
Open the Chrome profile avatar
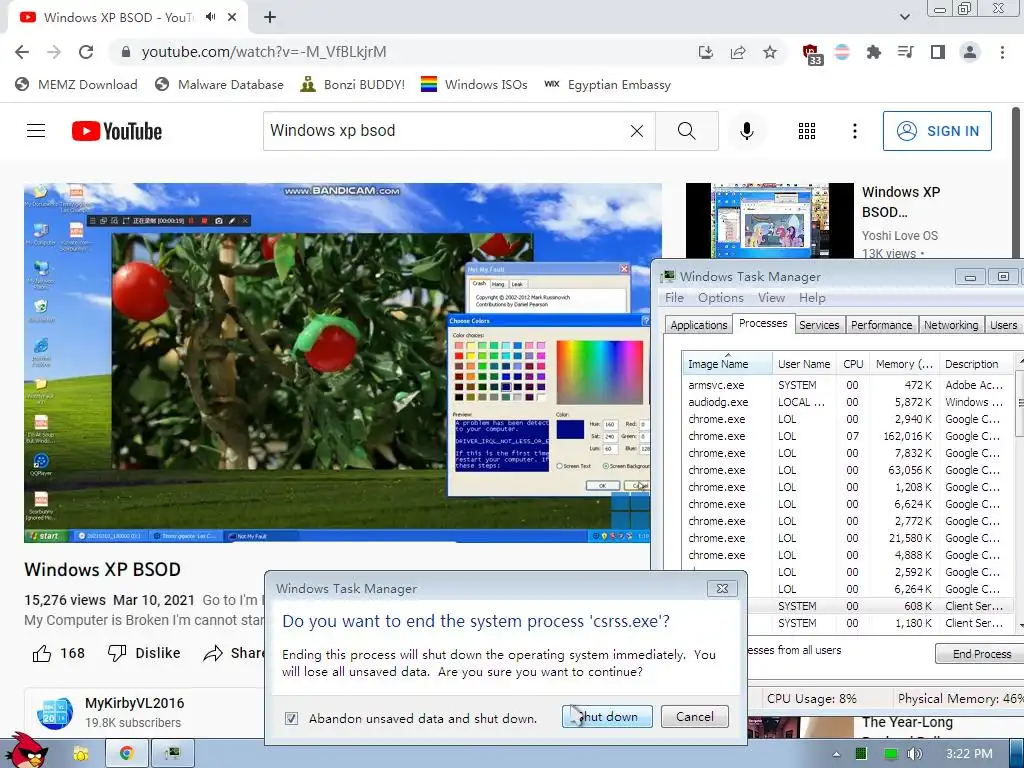point(970,52)
